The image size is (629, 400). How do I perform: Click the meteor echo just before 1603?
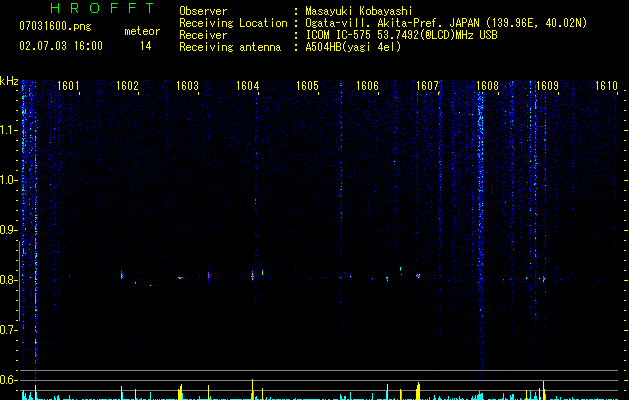click(x=181, y=277)
